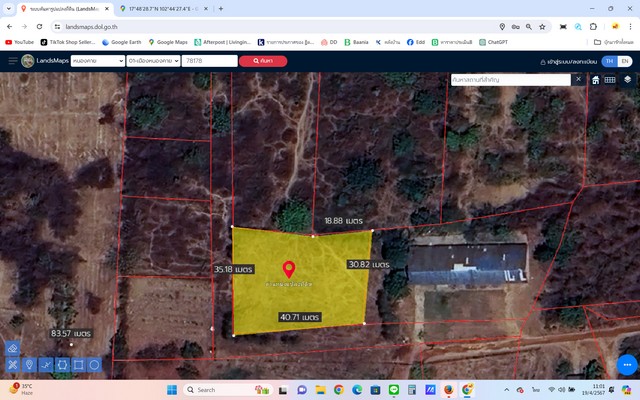This screenshot has height=400, width=640.
Task: Select the circle drawing tool
Action: (94, 365)
